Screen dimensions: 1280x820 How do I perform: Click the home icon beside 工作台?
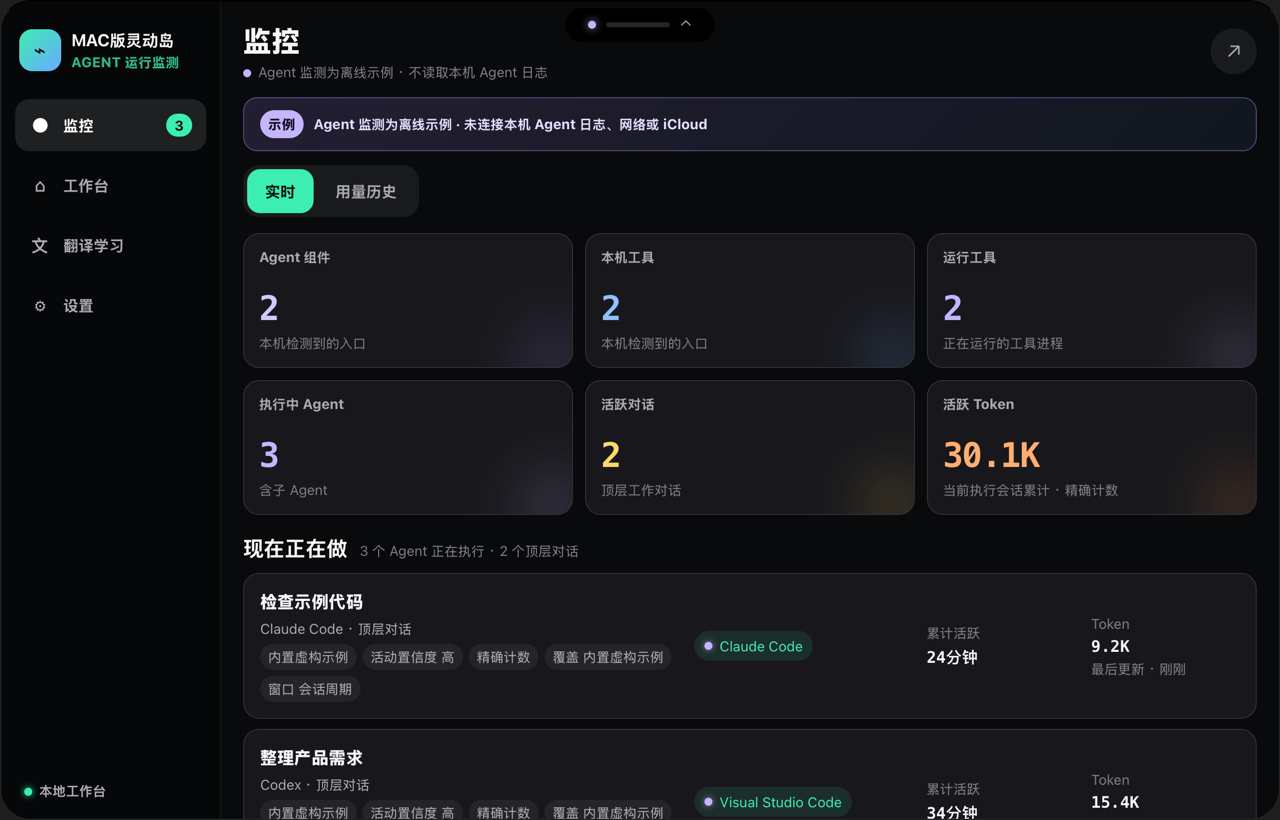click(x=40, y=186)
